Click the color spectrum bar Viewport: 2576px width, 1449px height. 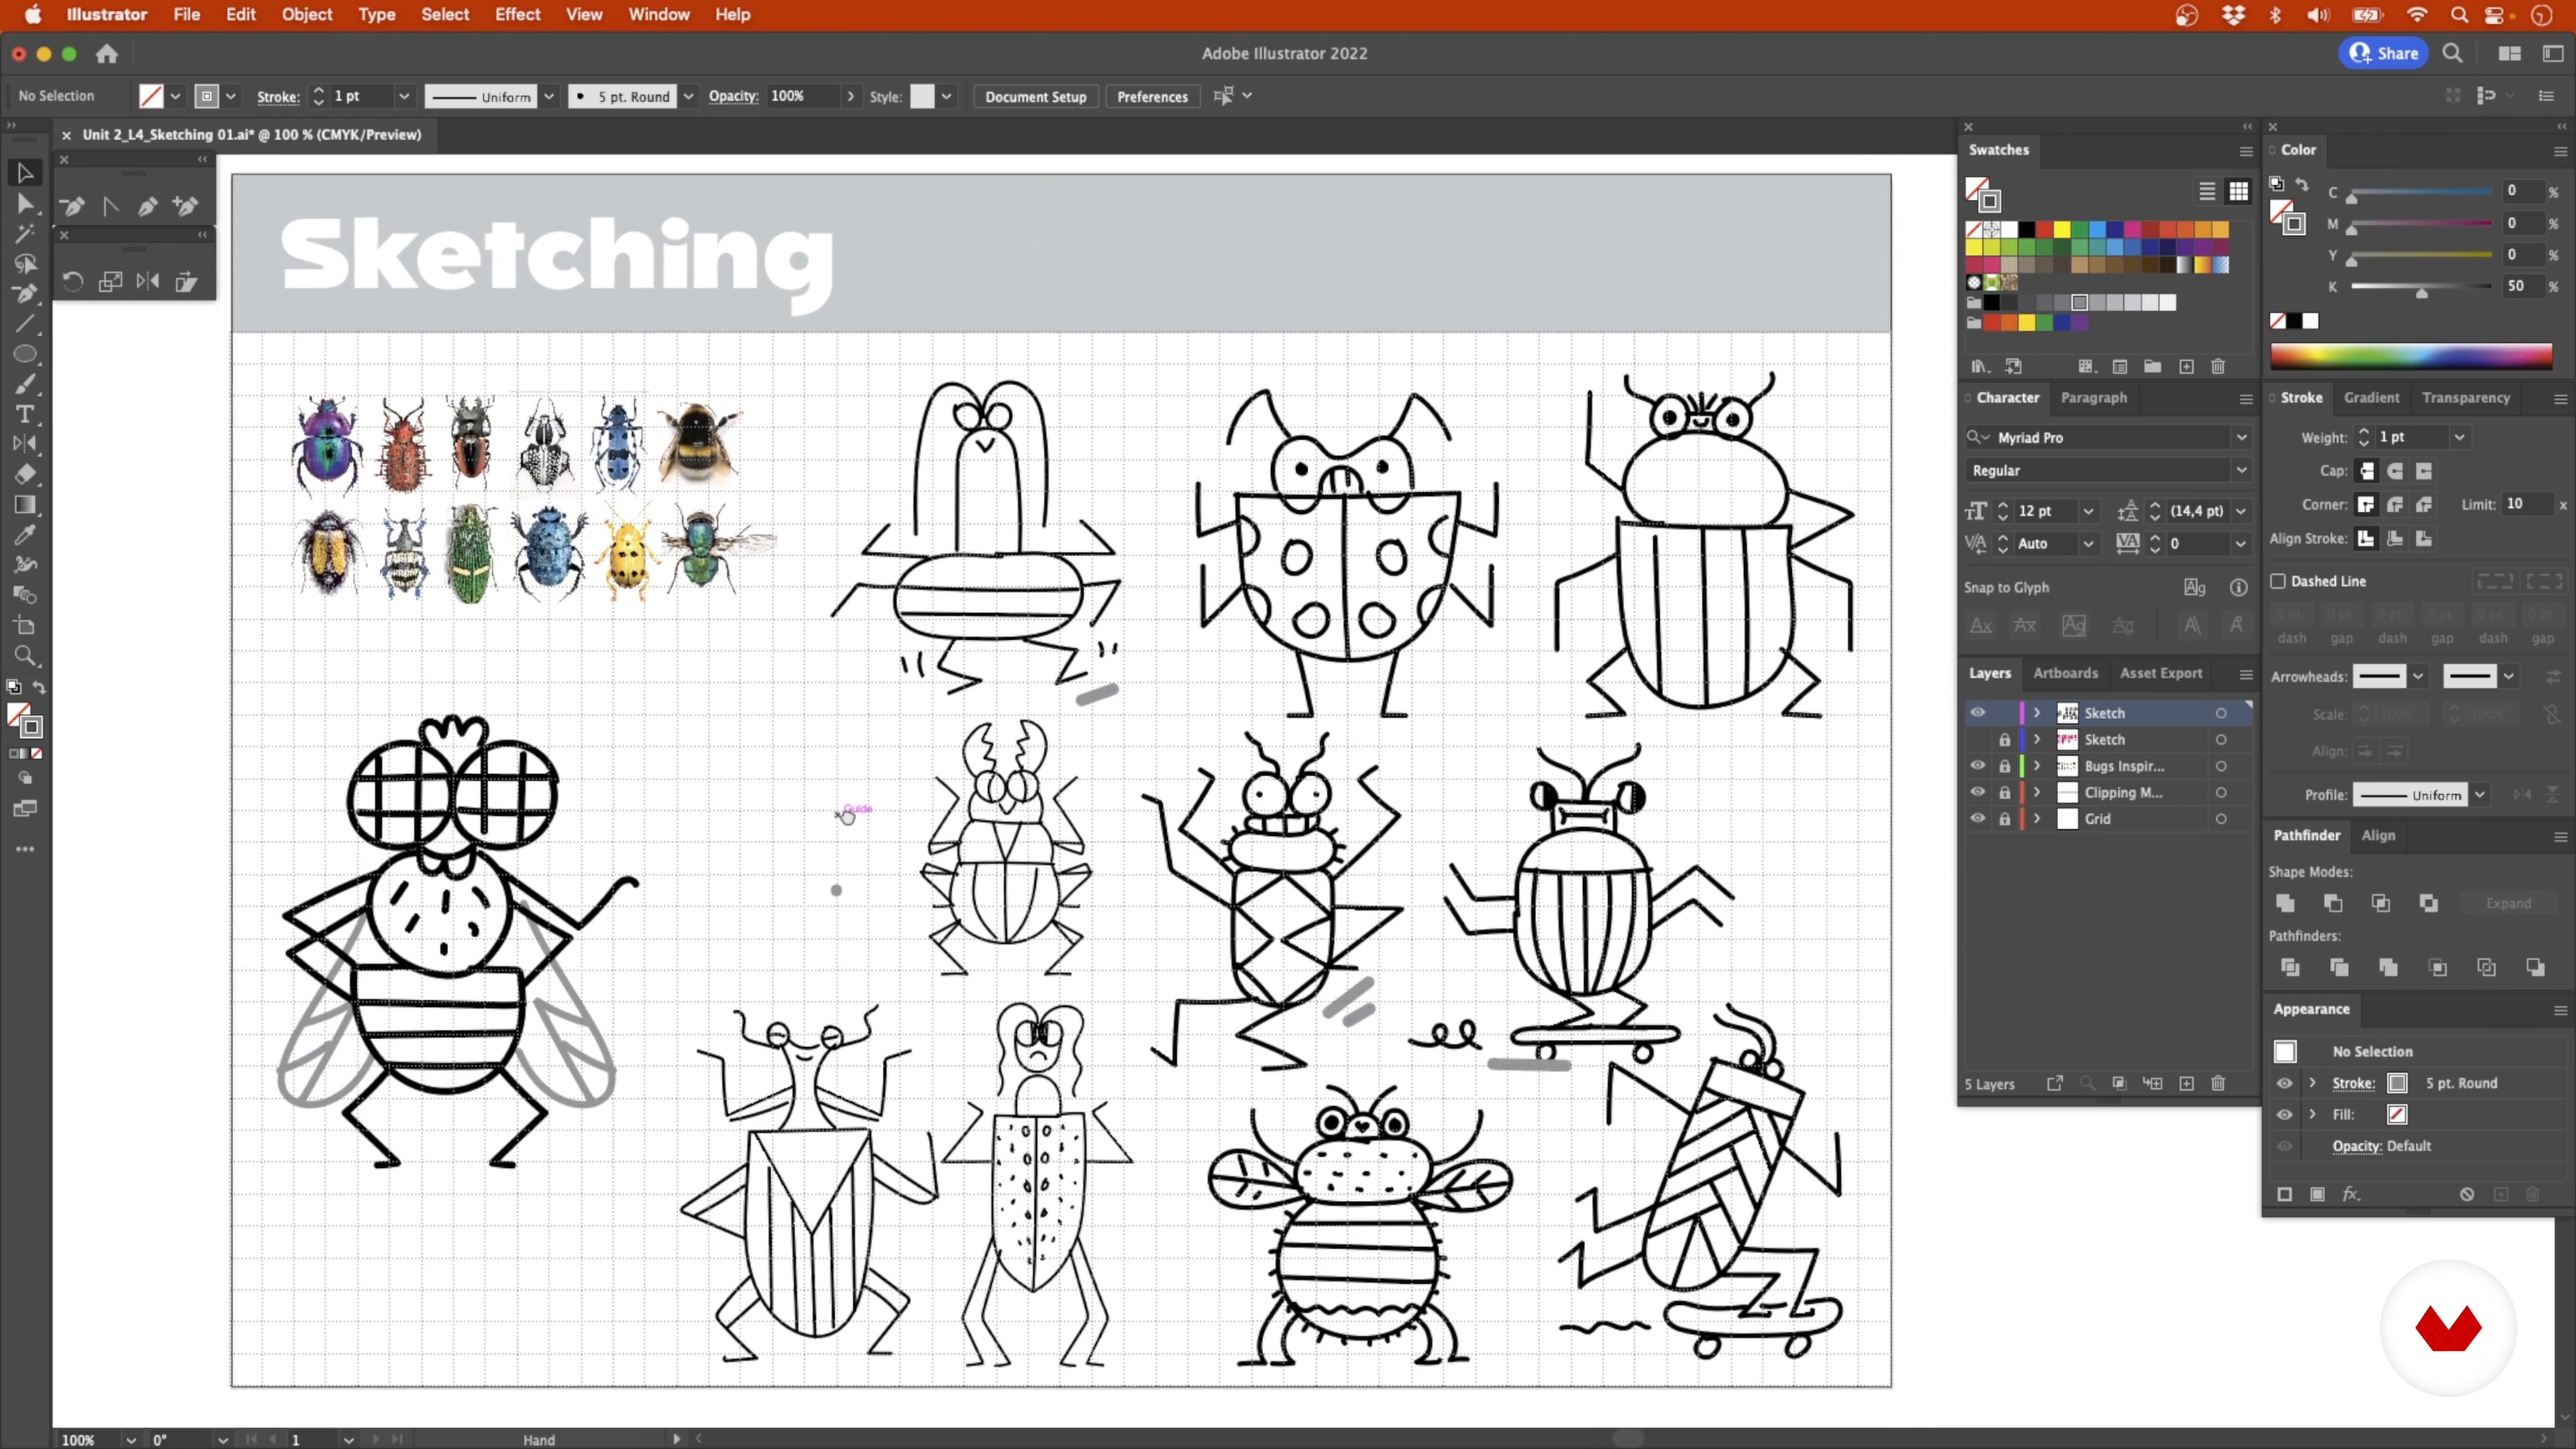(2410, 356)
